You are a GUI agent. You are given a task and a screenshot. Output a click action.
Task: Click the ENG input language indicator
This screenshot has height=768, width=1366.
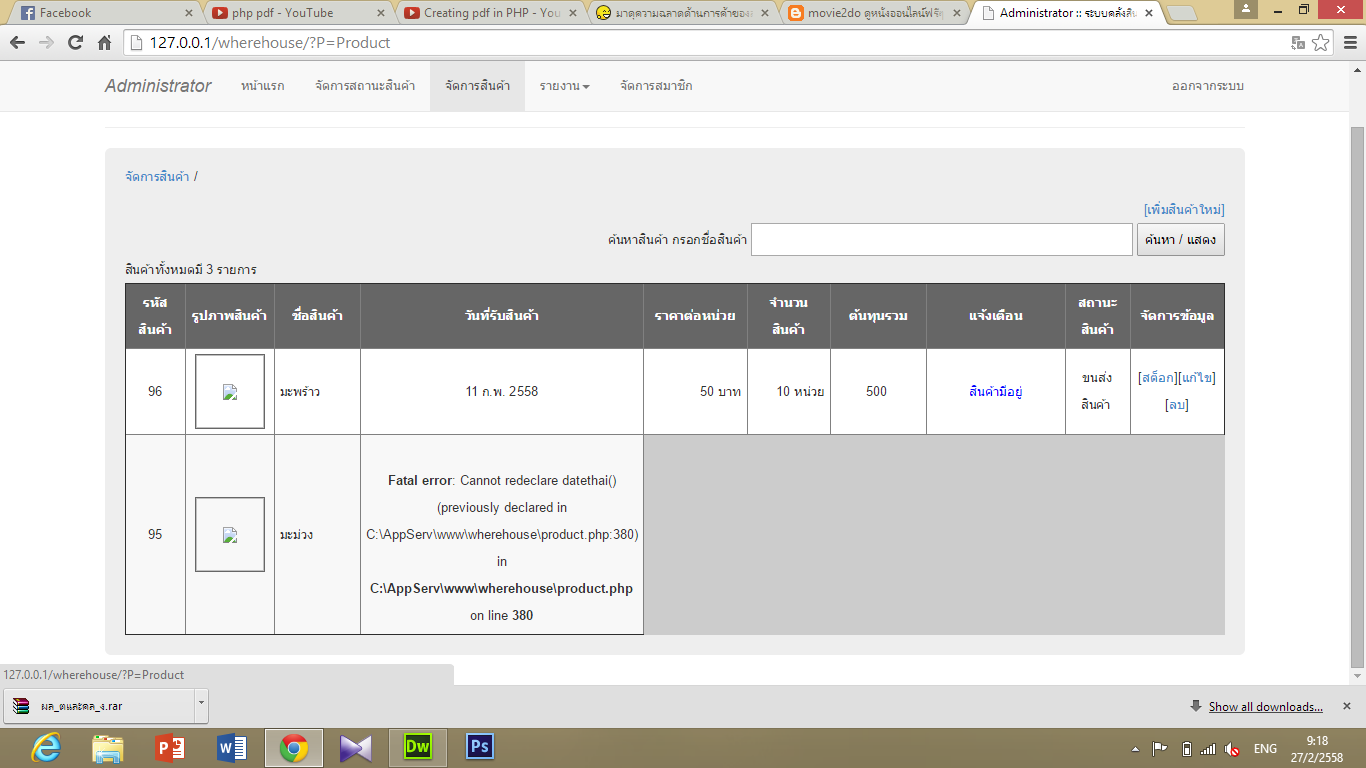click(1265, 749)
